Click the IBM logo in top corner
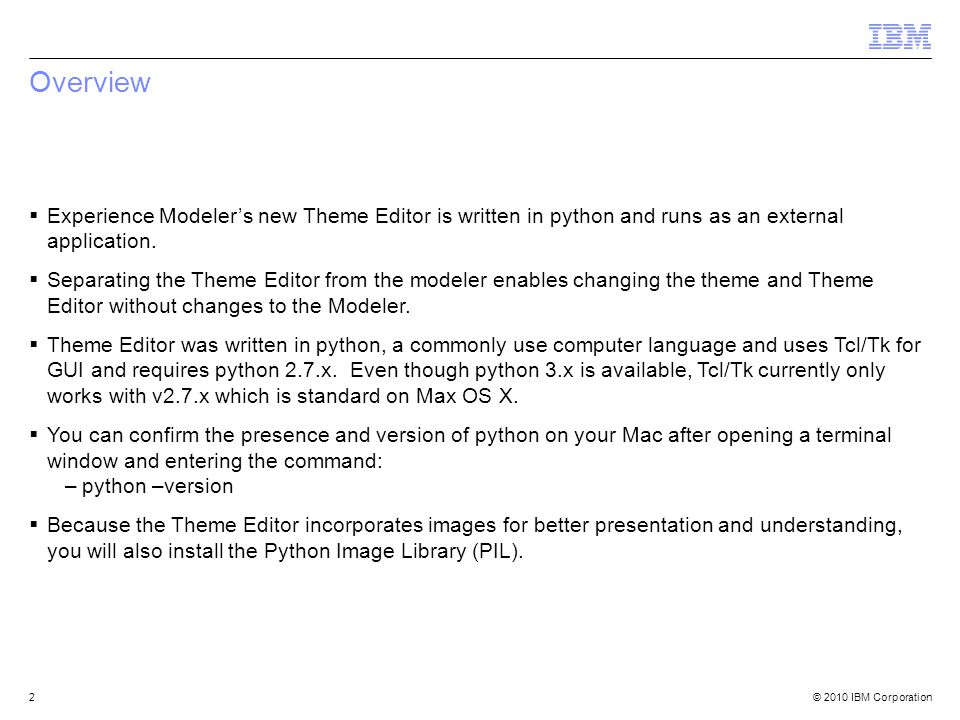This screenshot has height=720, width=960. point(899,36)
